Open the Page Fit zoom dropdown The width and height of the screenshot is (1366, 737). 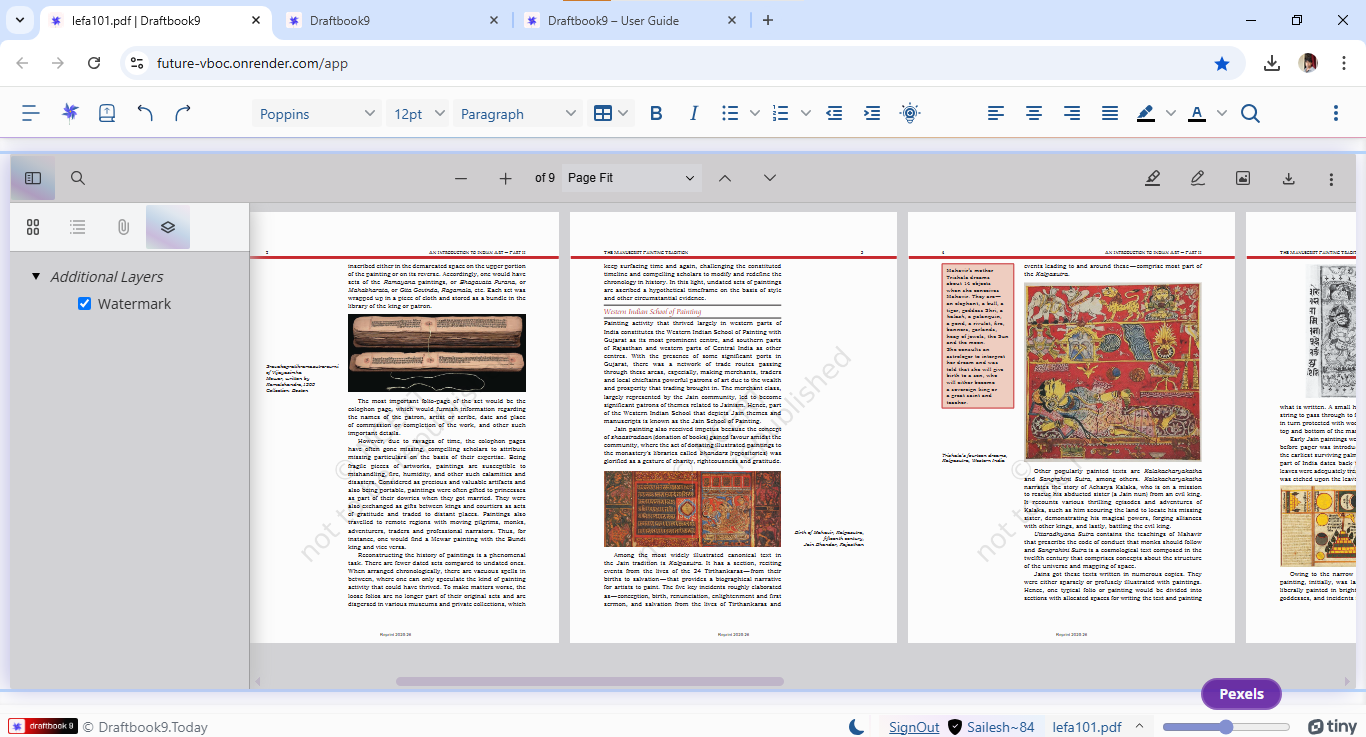(x=630, y=177)
